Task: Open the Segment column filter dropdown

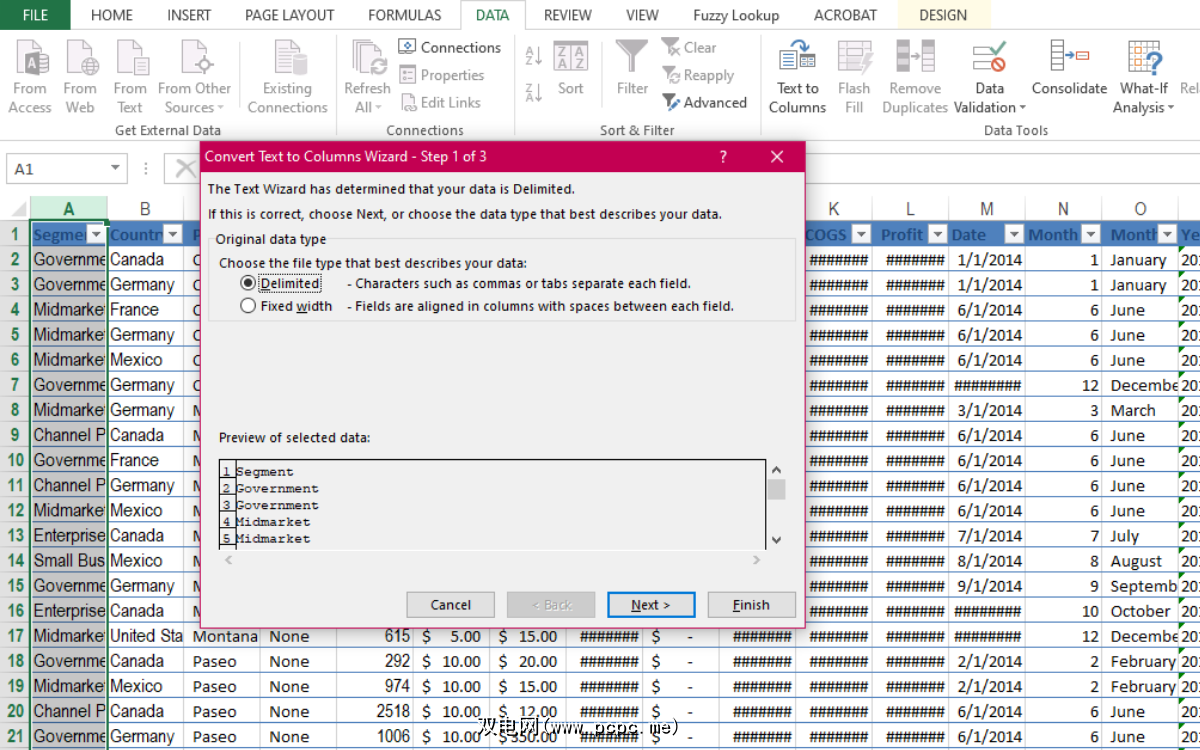Action: (x=96, y=235)
